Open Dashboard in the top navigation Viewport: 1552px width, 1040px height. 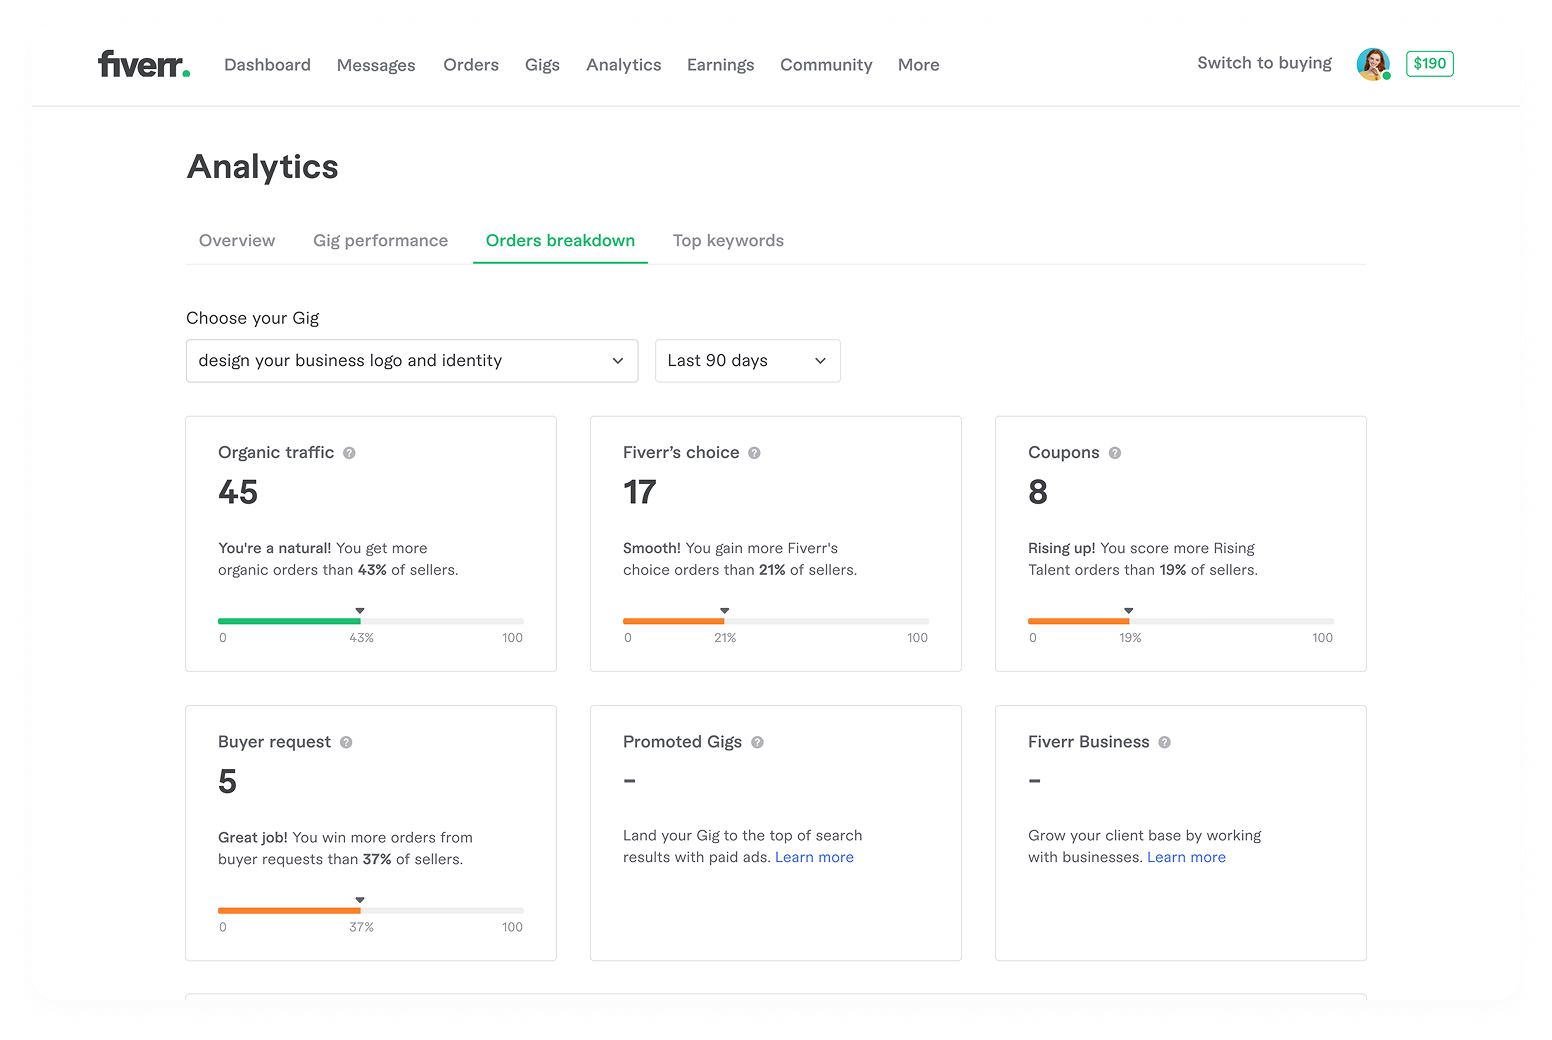point(267,65)
